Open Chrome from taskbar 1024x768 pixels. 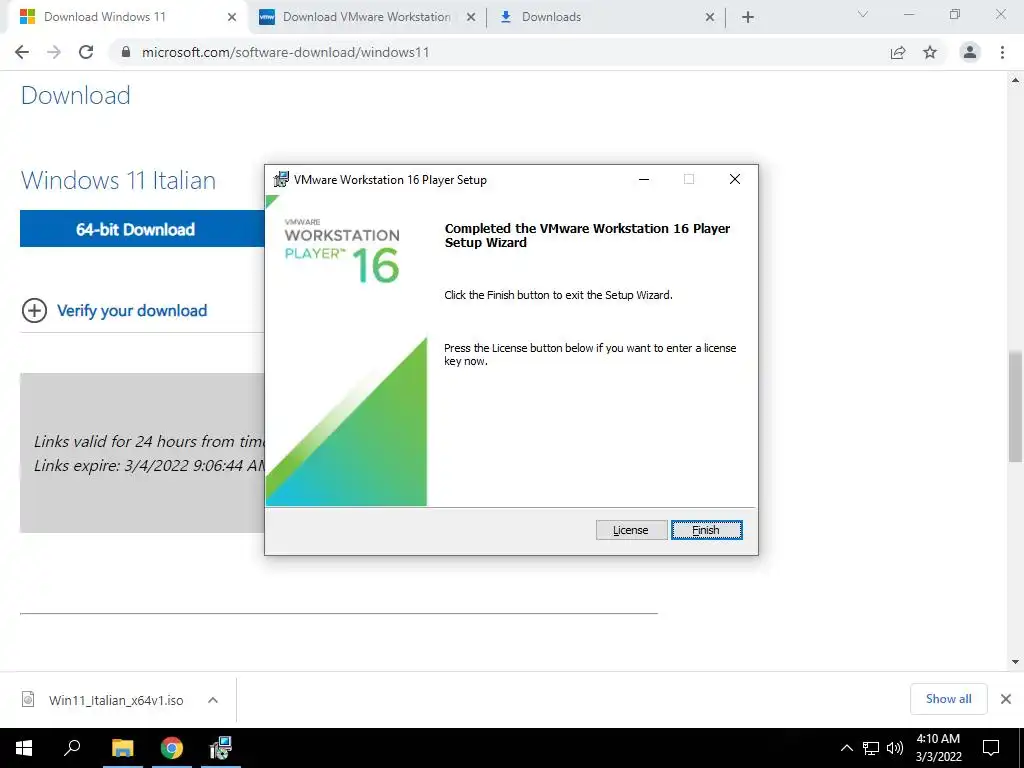[172, 748]
